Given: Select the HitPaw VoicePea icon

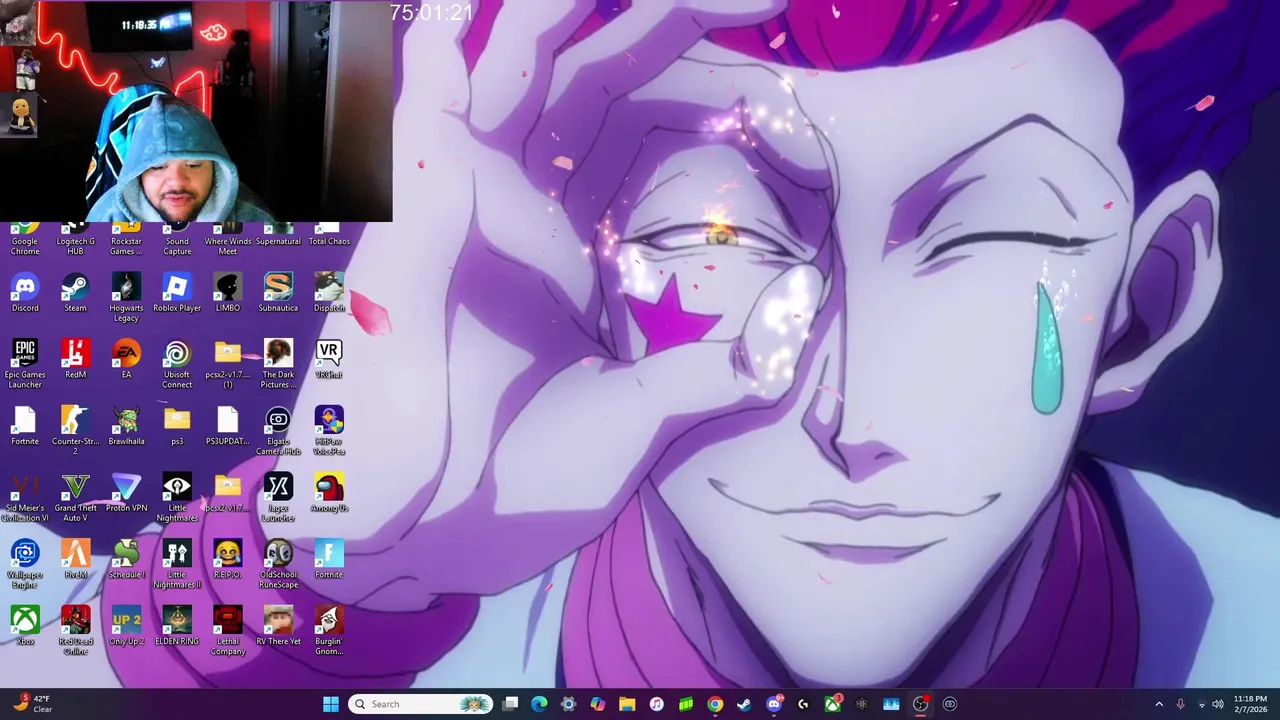Looking at the screenshot, I should click(329, 431).
